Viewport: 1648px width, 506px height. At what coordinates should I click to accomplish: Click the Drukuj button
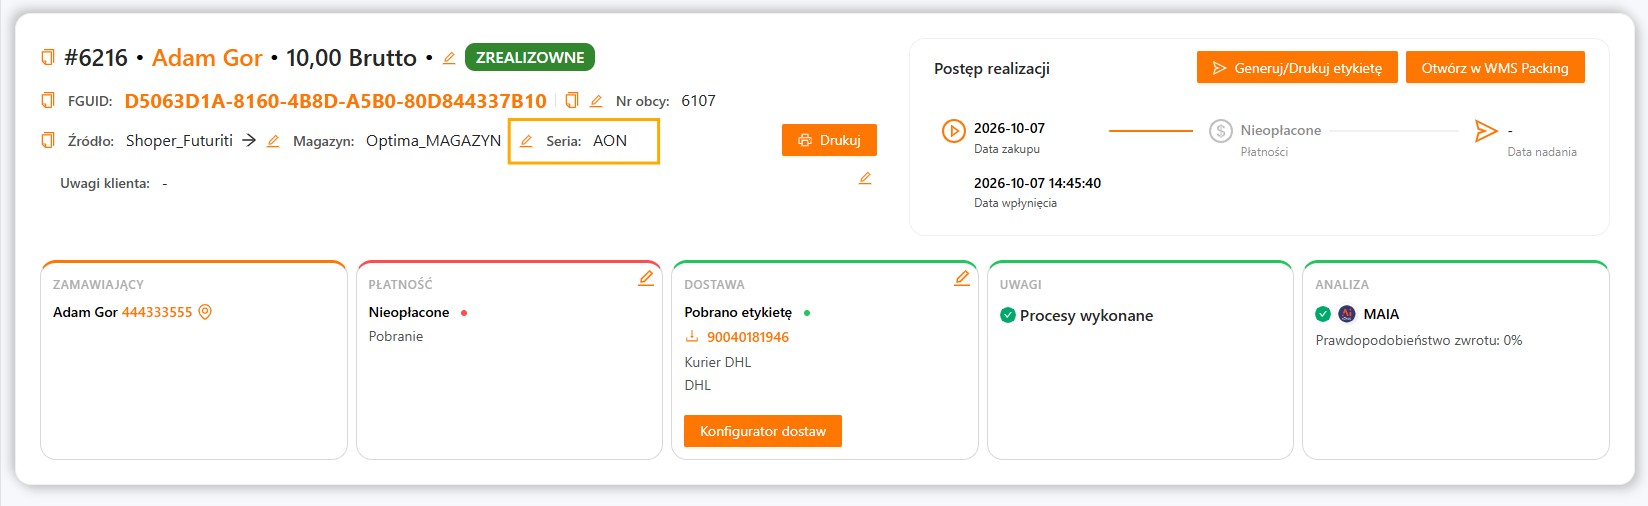829,140
